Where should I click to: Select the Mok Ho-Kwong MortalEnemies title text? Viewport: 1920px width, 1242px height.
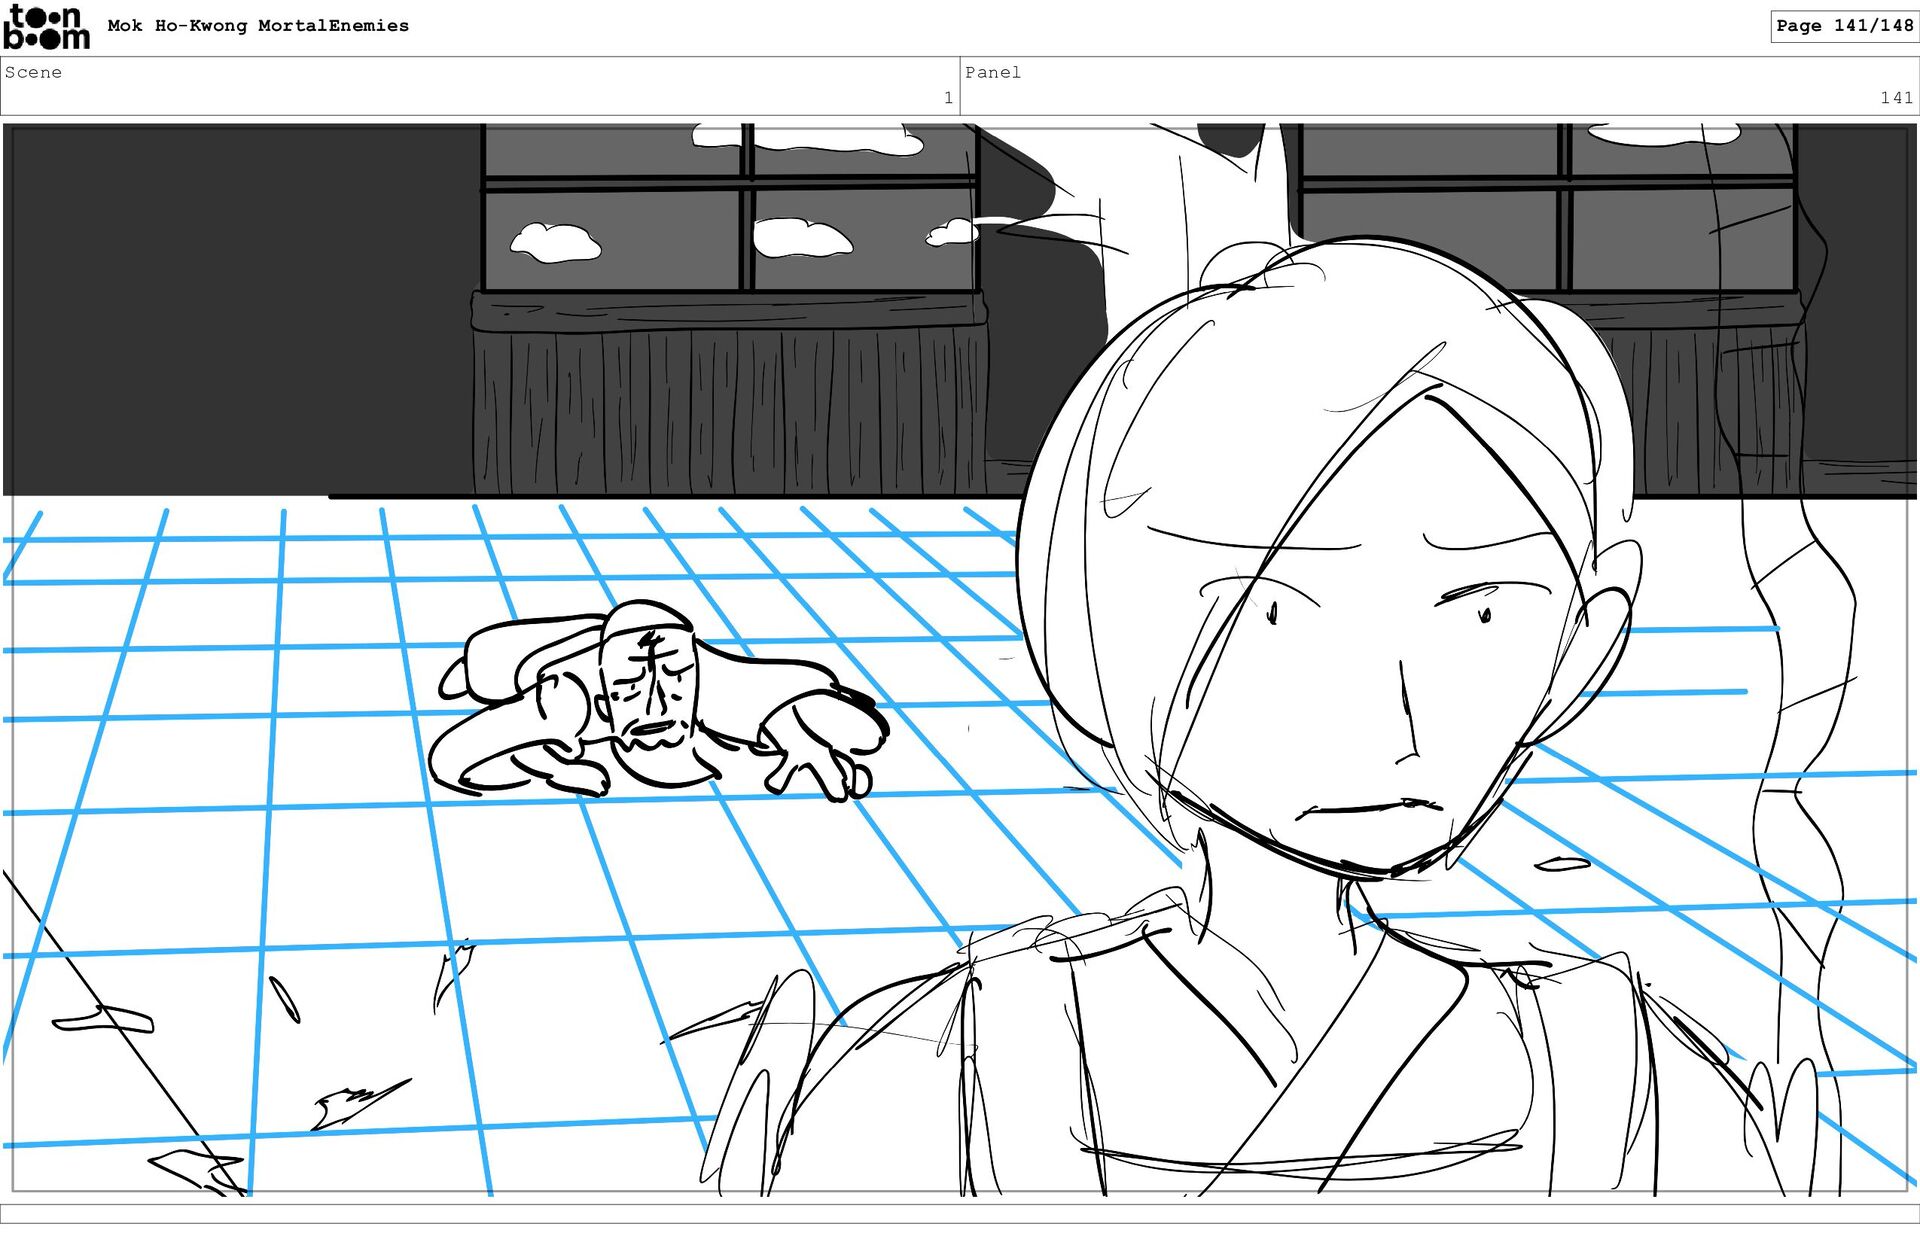tap(258, 26)
